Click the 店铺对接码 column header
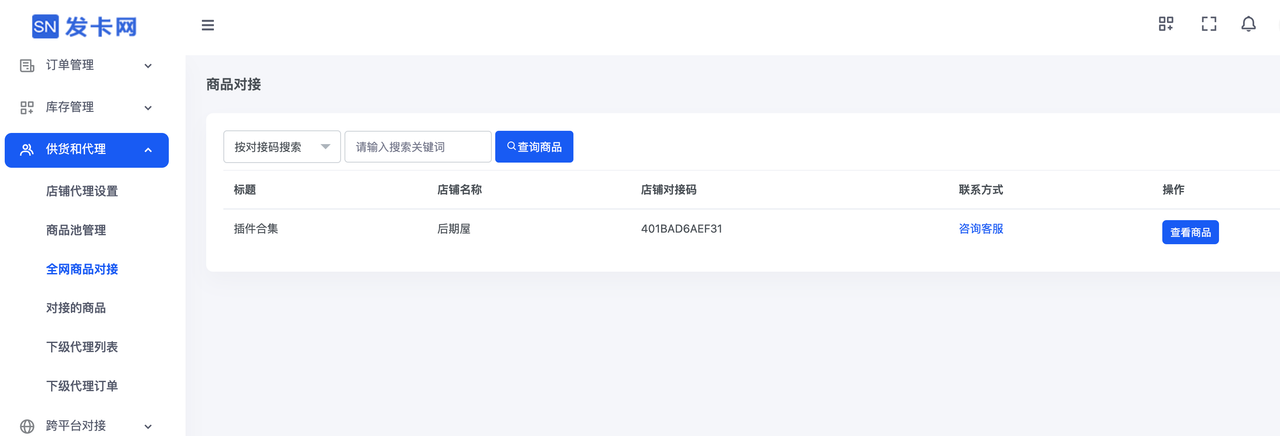 coord(669,190)
